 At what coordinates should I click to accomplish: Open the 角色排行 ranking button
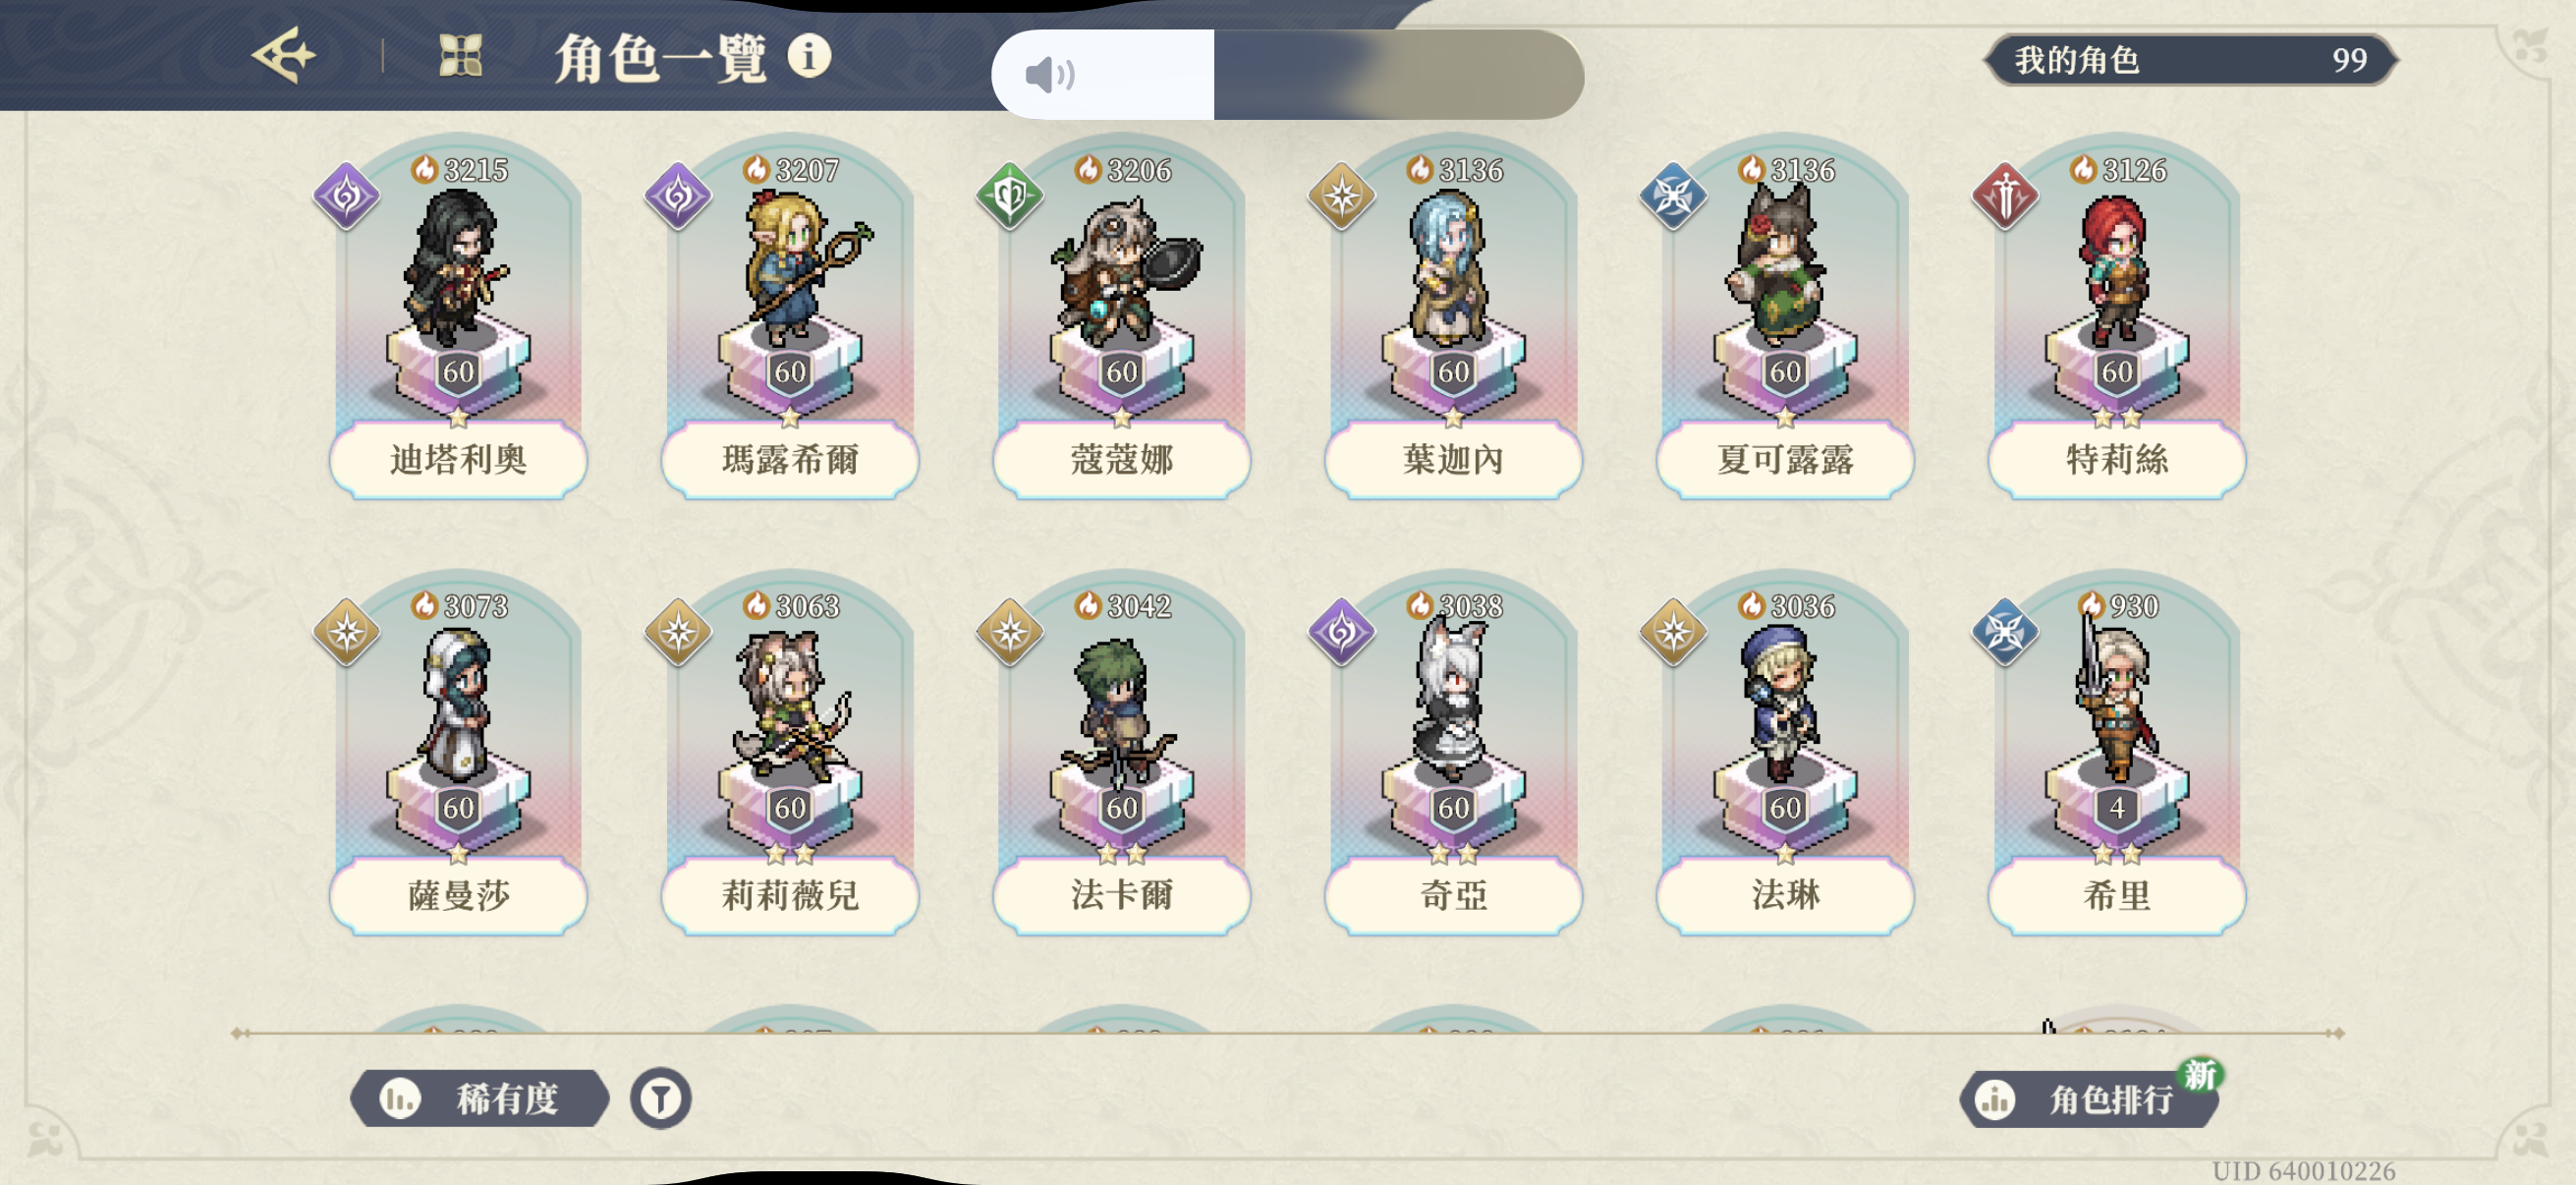tap(2089, 1099)
